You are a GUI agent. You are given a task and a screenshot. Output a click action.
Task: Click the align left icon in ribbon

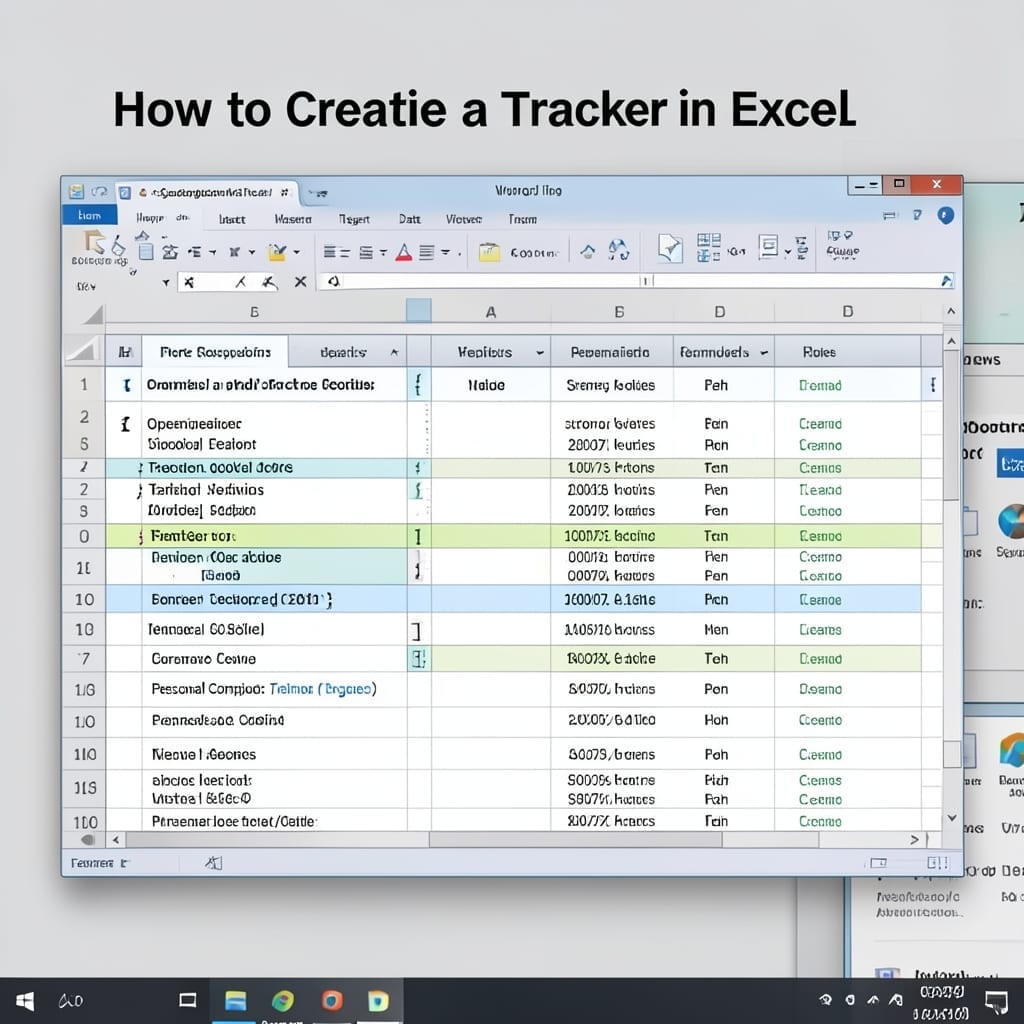pos(336,252)
